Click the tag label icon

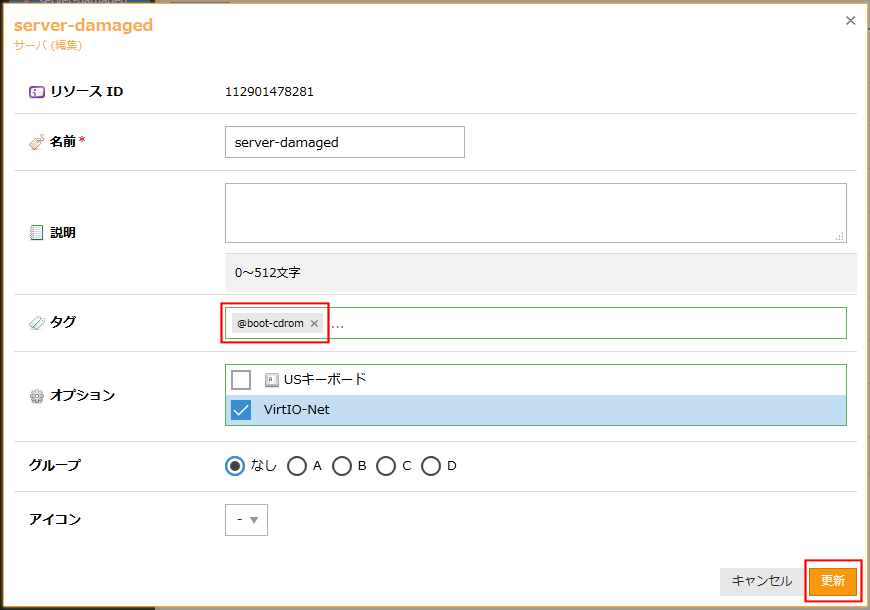pos(37,322)
